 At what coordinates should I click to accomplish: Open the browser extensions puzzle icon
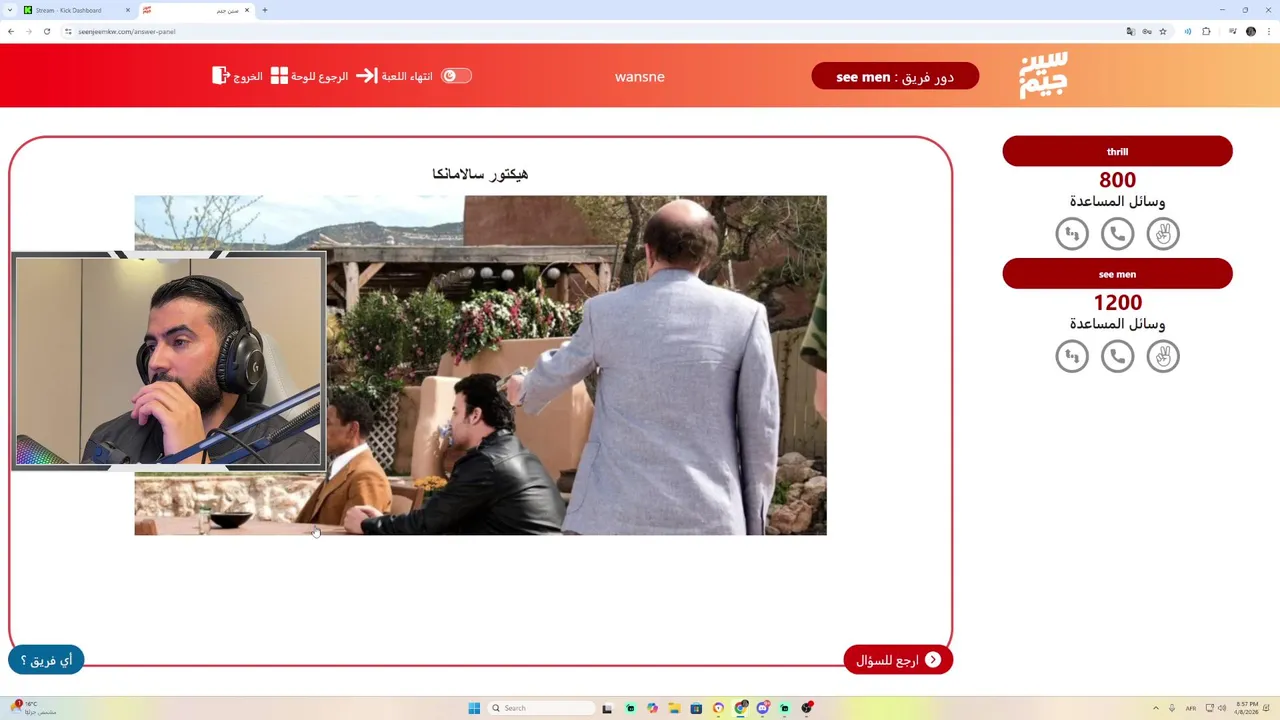[x=1206, y=31]
